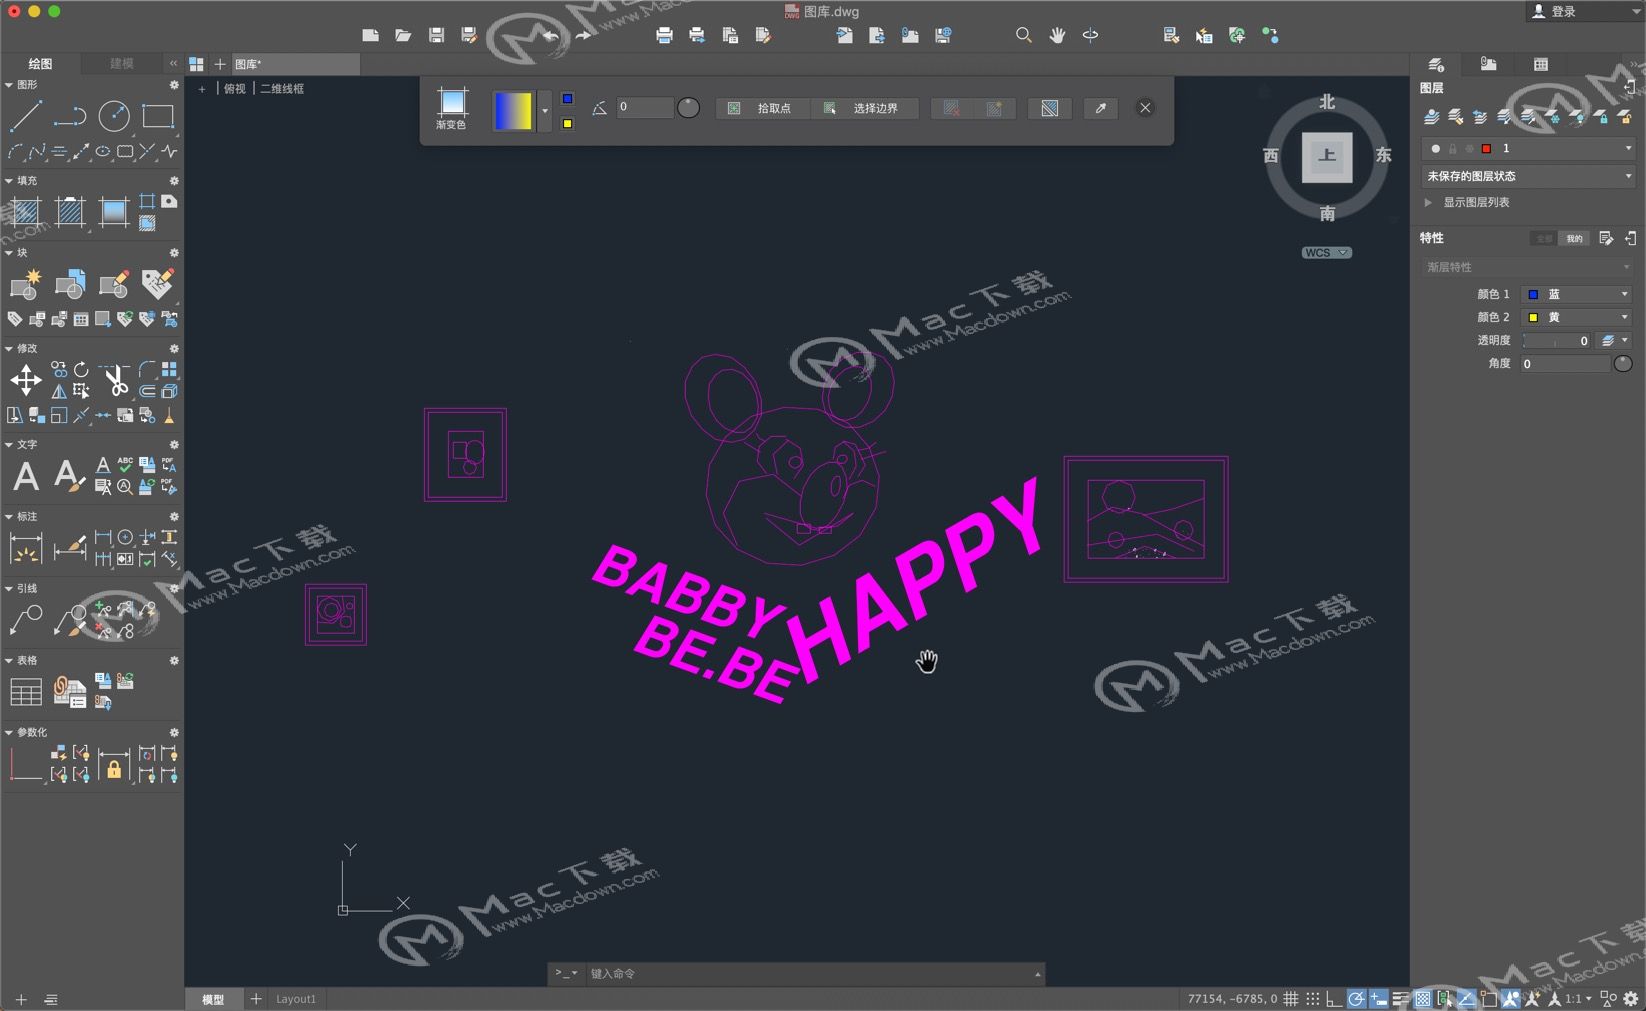Click the lock constraint icon in parametric panel

pyautogui.click(x=114, y=765)
